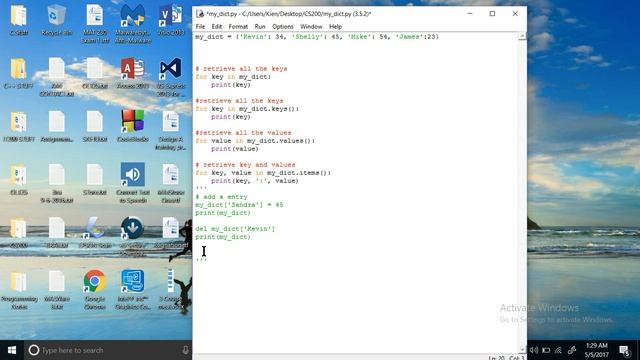This screenshot has height=360, width=640.
Task: Click the comment '# add a entry'
Action: click(x=221, y=197)
